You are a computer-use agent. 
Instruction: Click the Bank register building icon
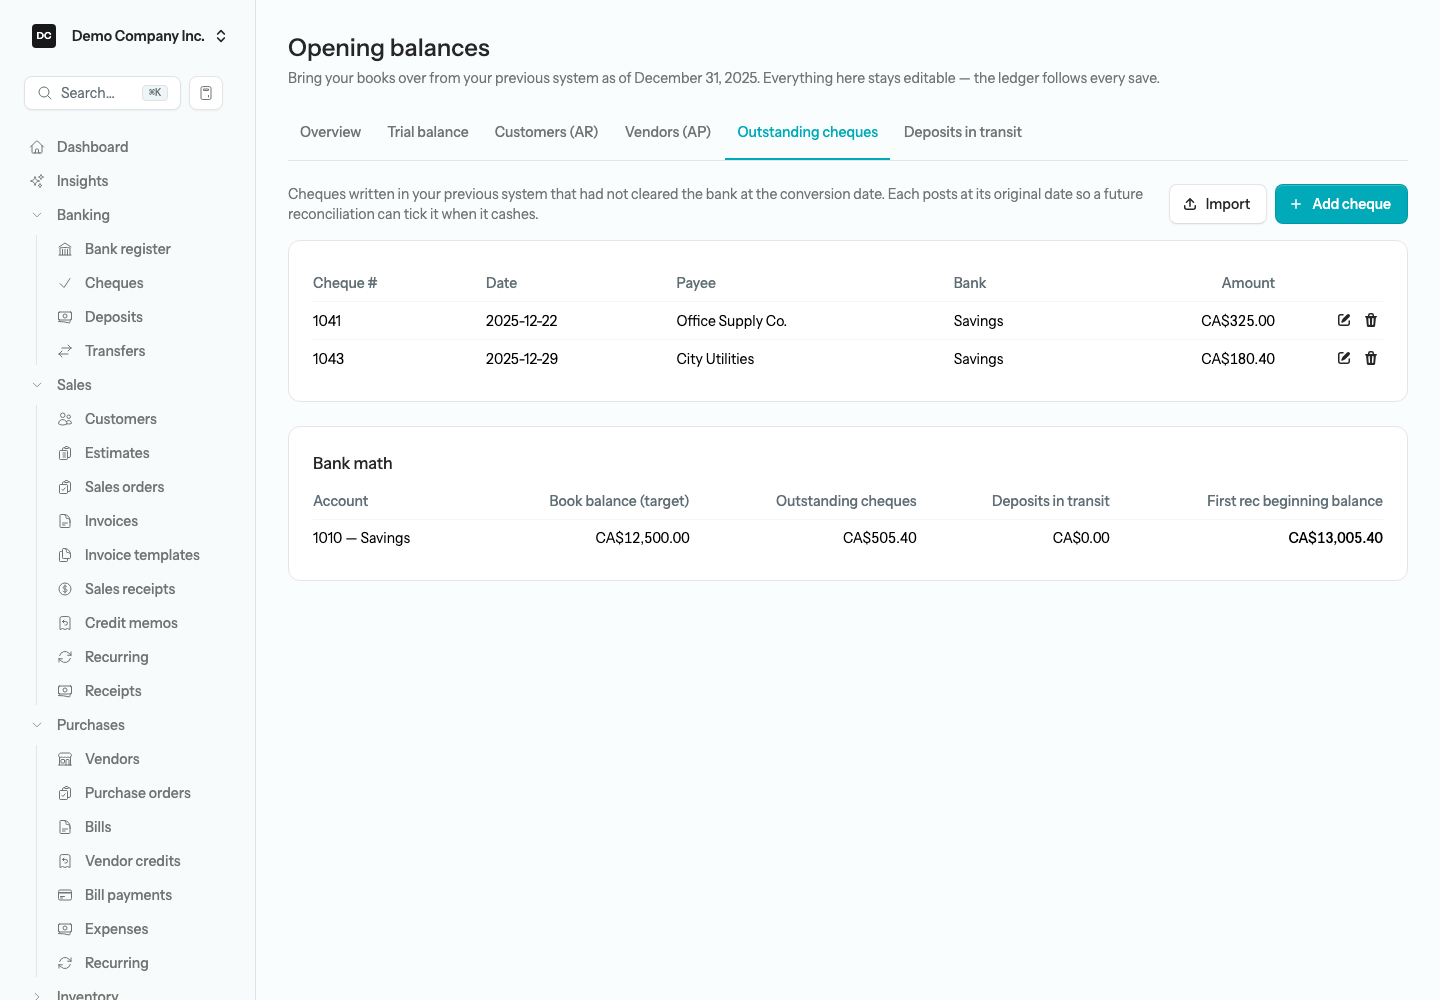coord(65,249)
